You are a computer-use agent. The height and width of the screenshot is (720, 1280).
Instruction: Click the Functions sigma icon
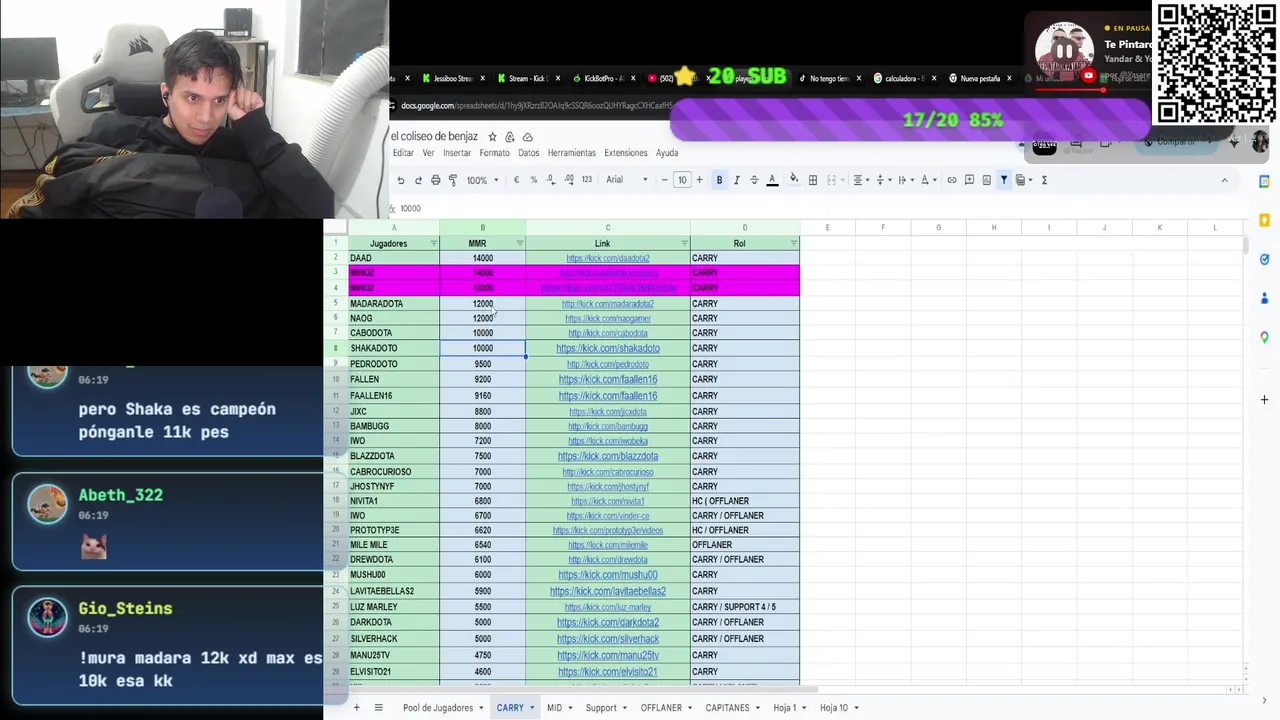point(1044,180)
